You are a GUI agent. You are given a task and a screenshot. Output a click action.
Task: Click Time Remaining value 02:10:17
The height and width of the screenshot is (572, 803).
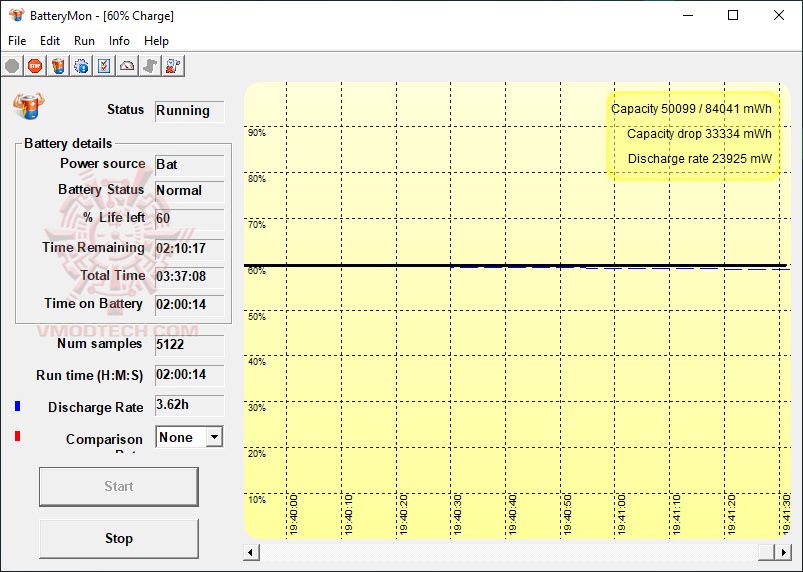tap(189, 249)
